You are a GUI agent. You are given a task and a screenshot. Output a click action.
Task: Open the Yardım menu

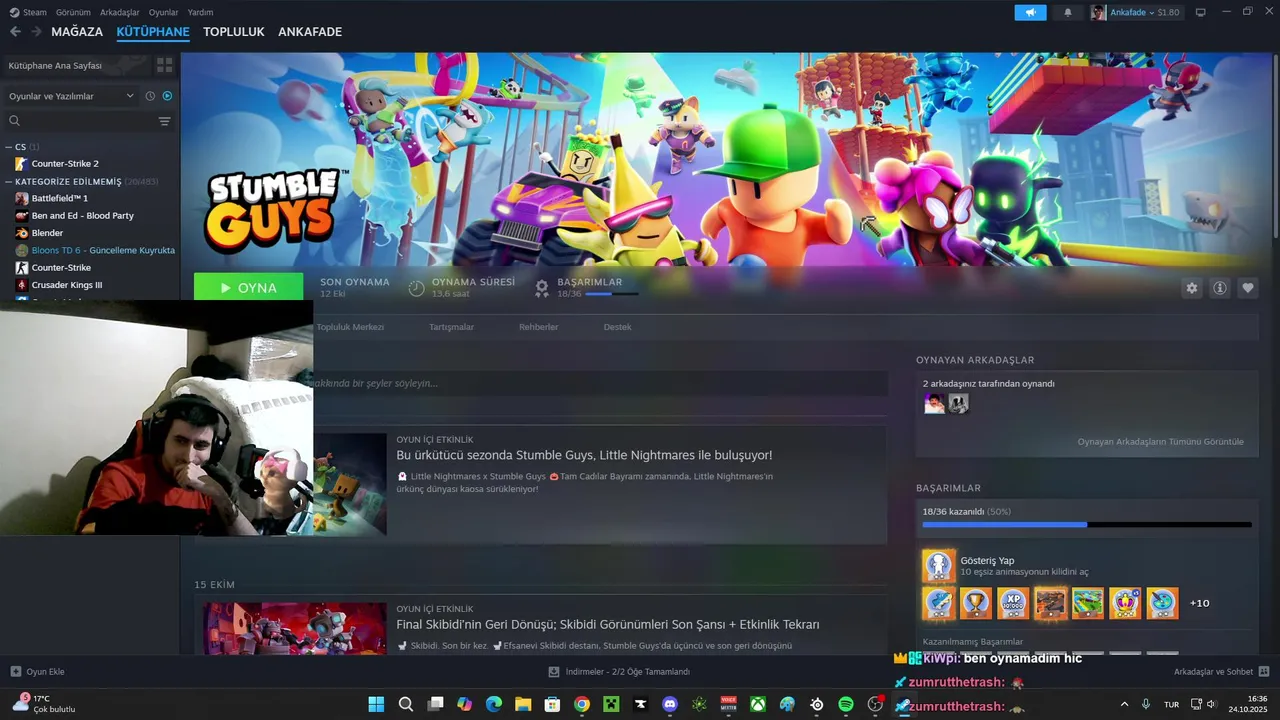pos(201,12)
